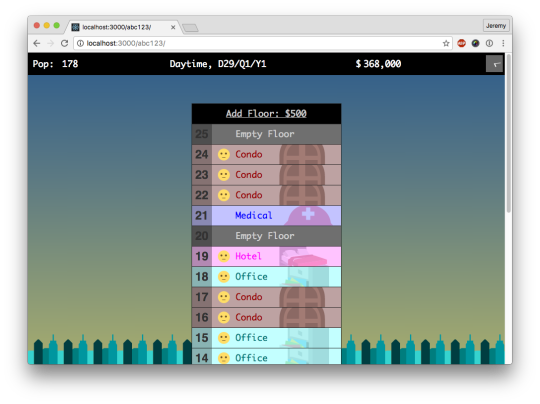The height and width of the screenshot is (404, 540).
Task: Select the localhost:3000/abc123/ browser tab
Action: pyautogui.click(x=122, y=27)
